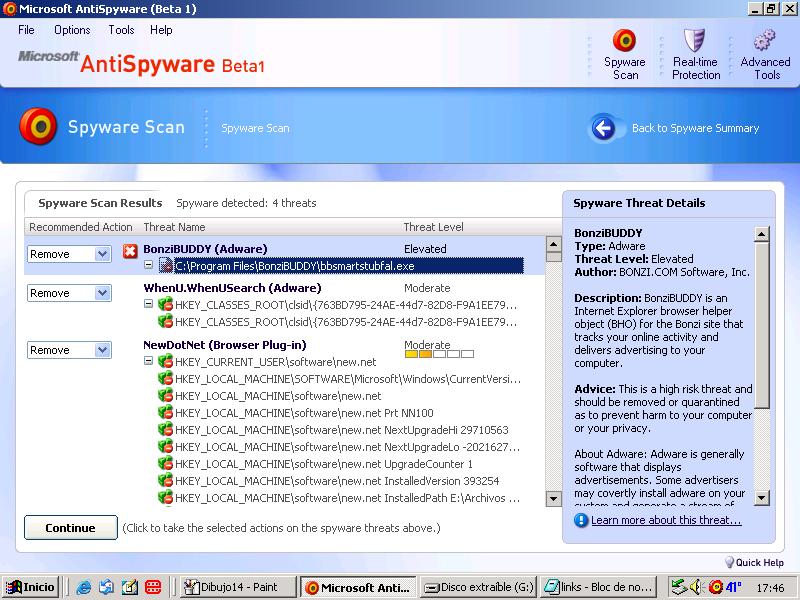The height and width of the screenshot is (600, 800).
Task: Open Advanced Tools gears icon
Action: [764, 40]
